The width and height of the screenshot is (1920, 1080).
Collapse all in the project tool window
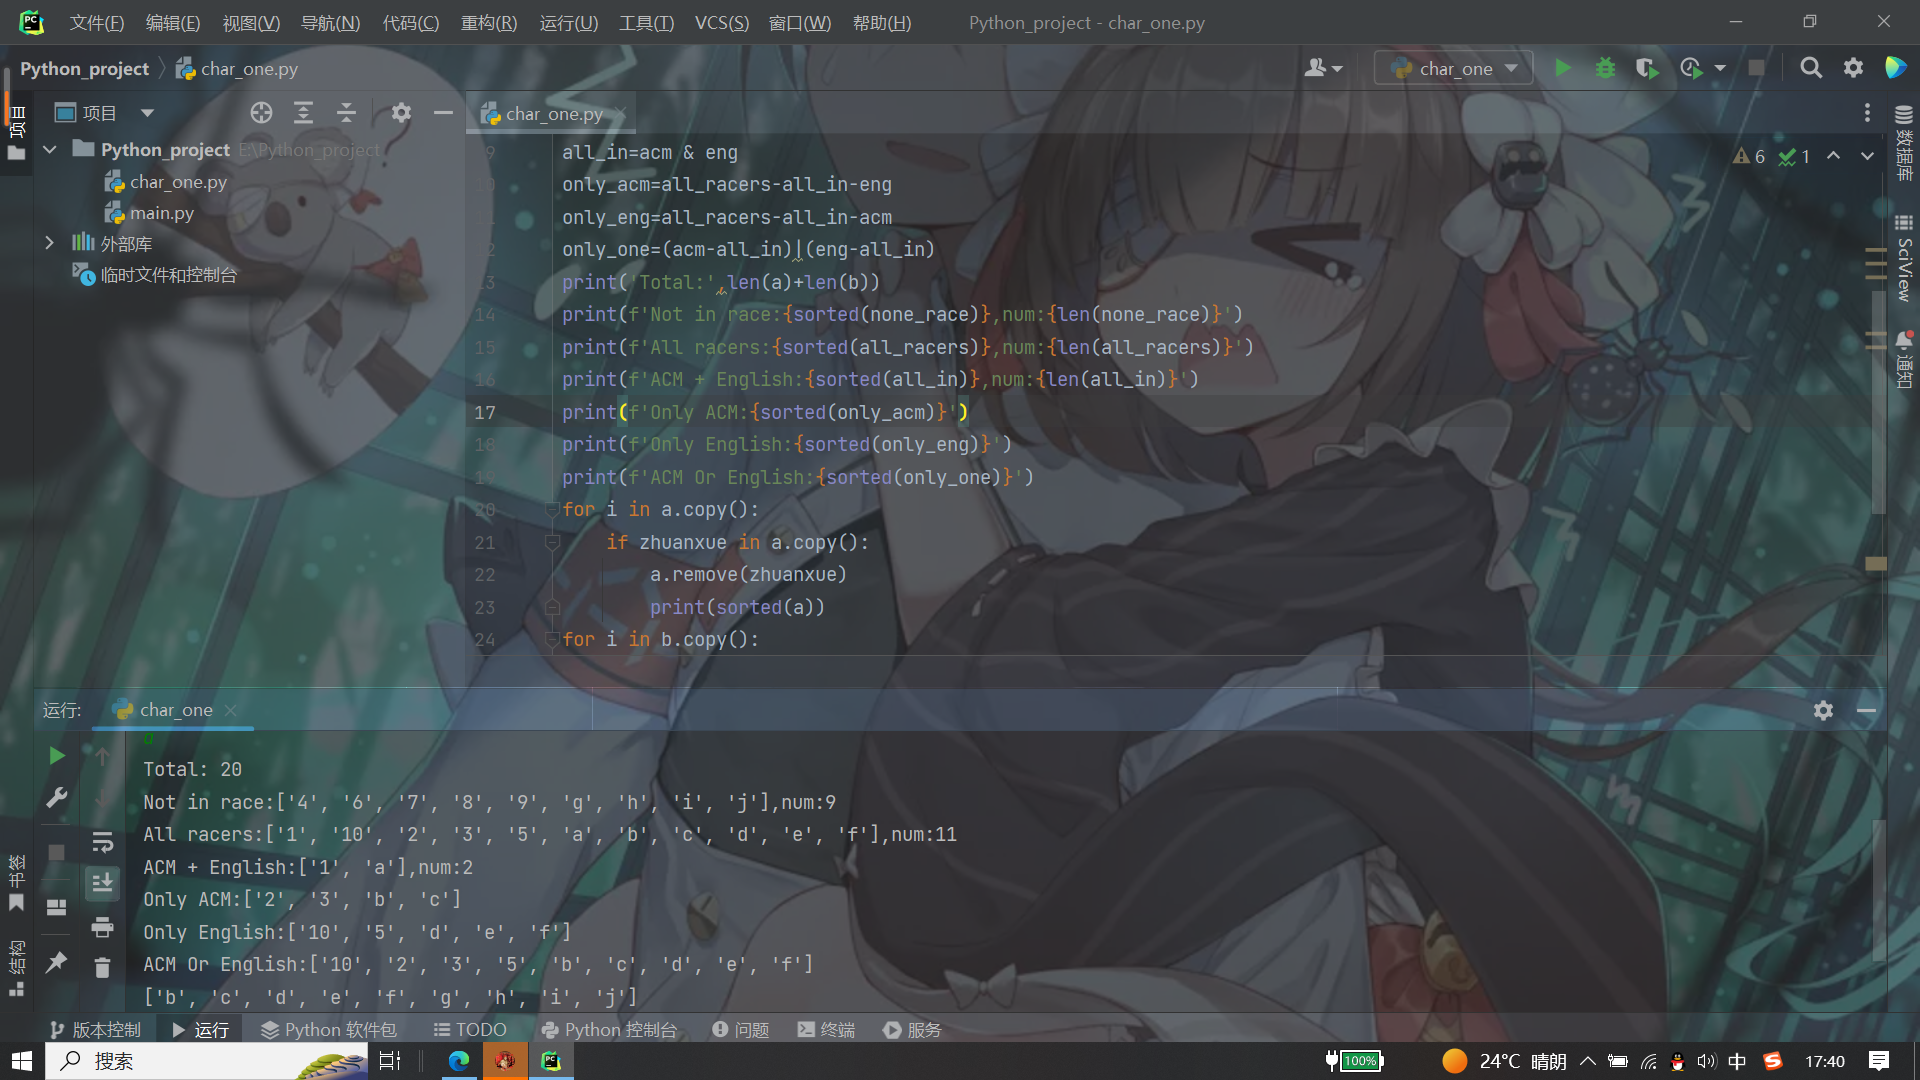point(346,113)
